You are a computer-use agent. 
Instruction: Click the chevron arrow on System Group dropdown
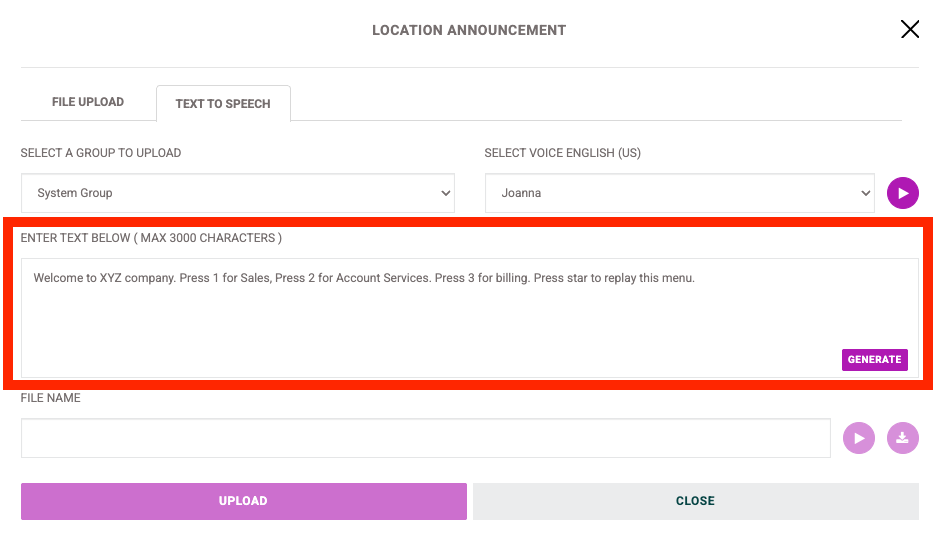pyautogui.click(x=445, y=193)
